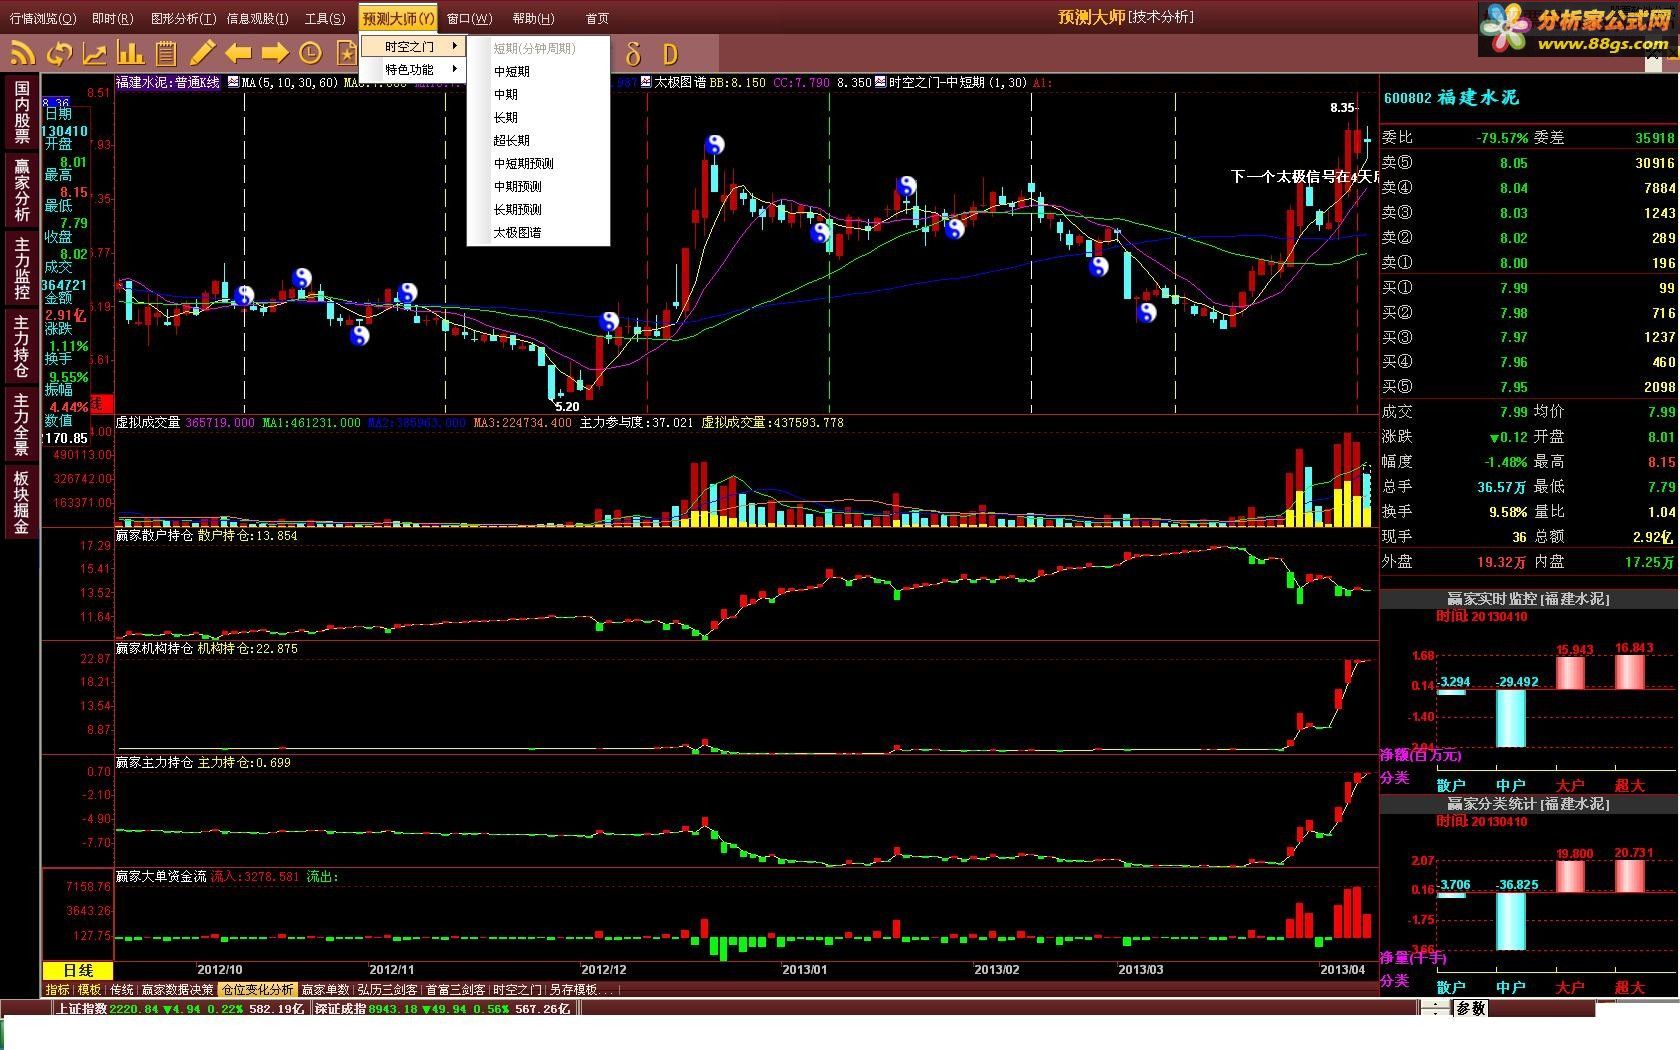Image resolution: width=1680 pixels, height=1050 pixels.
Task: Go forward with the right arrow icon
Action: [275, 53]
